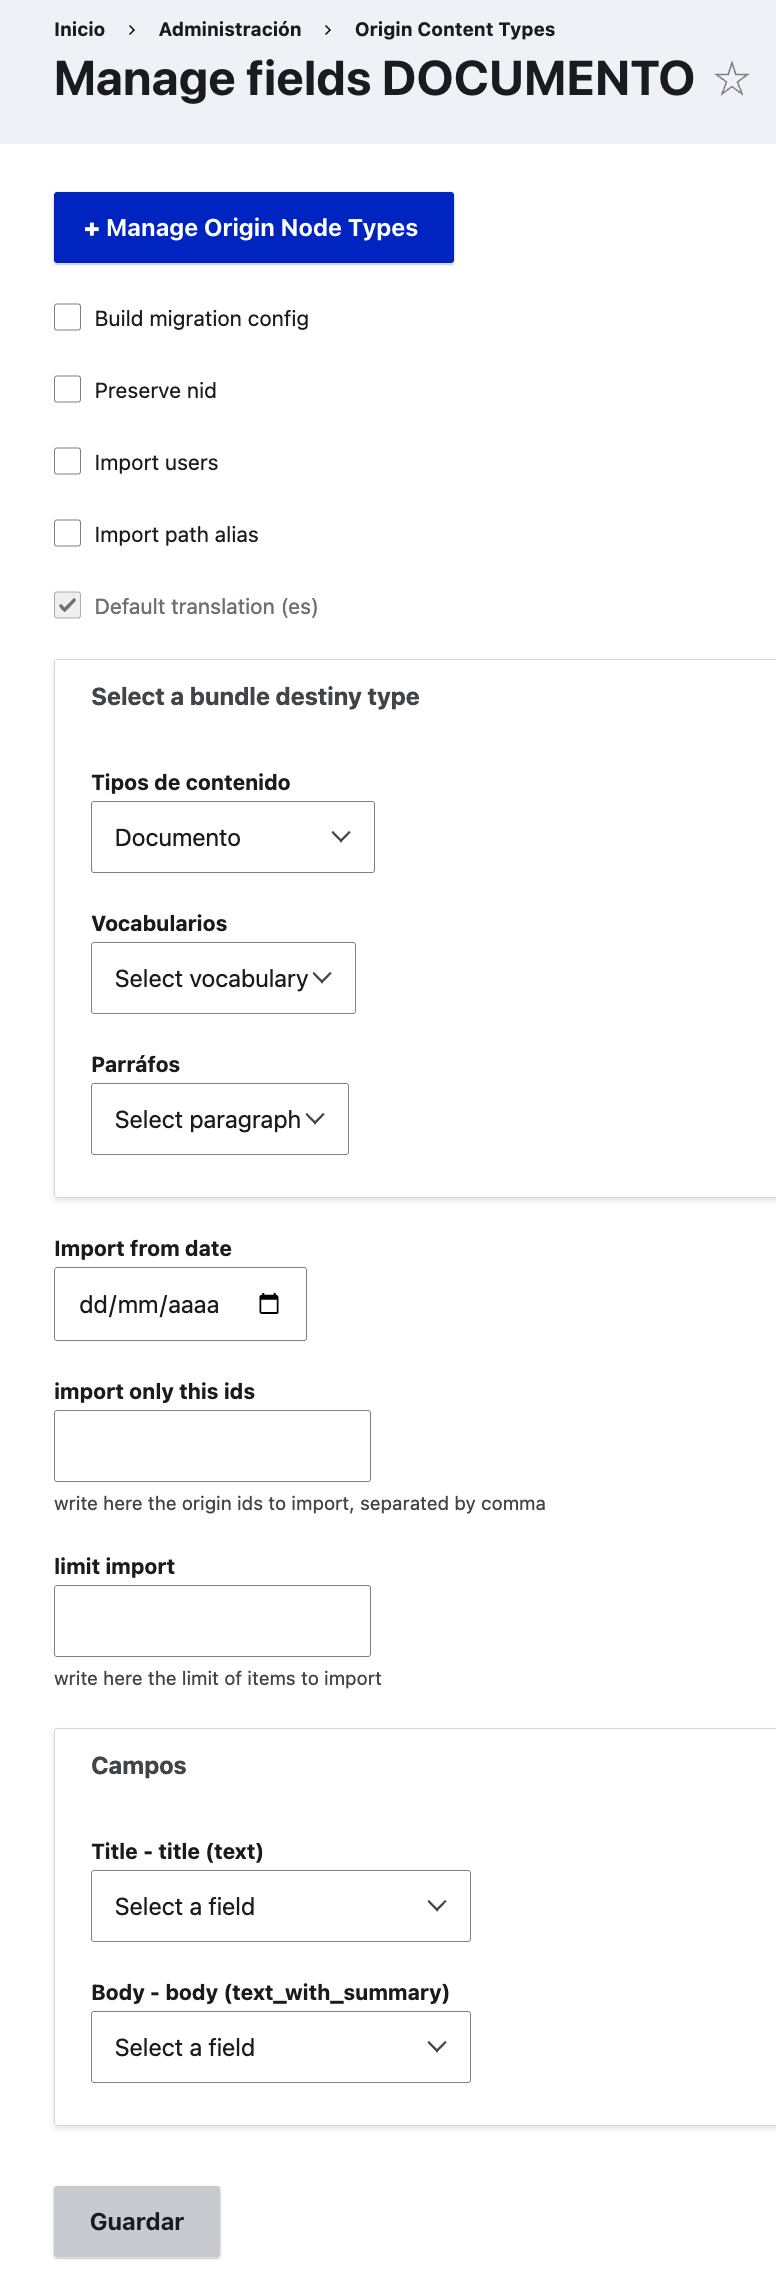The width and height of the screenshot is (776, 2294).
Task: Open the calendar picker icon in date field
Action: click(x=269, y=1304)
